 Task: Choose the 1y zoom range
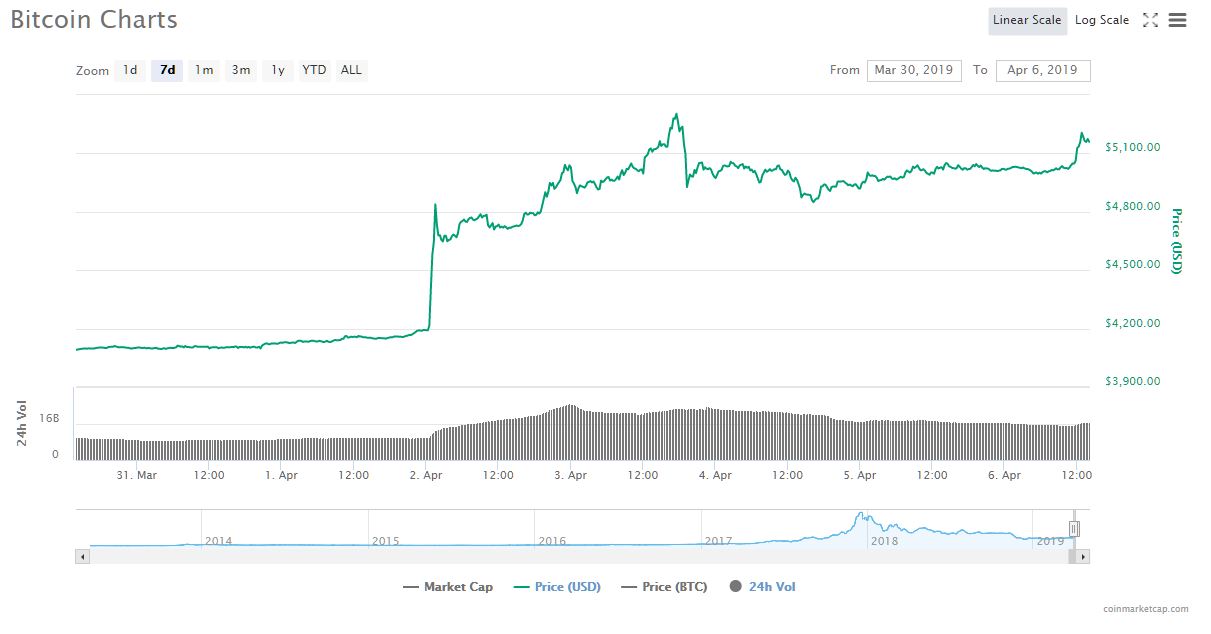(277, 70)
